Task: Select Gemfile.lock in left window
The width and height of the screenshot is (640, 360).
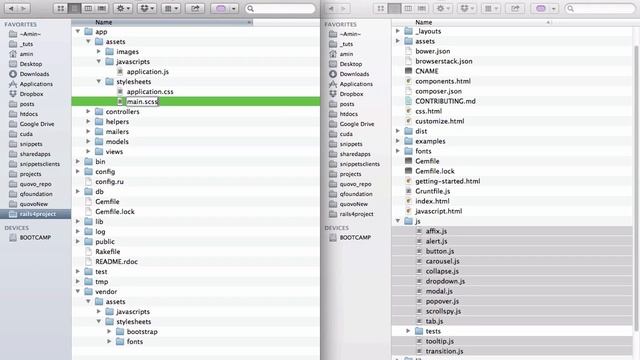Action: pos(115,211)
